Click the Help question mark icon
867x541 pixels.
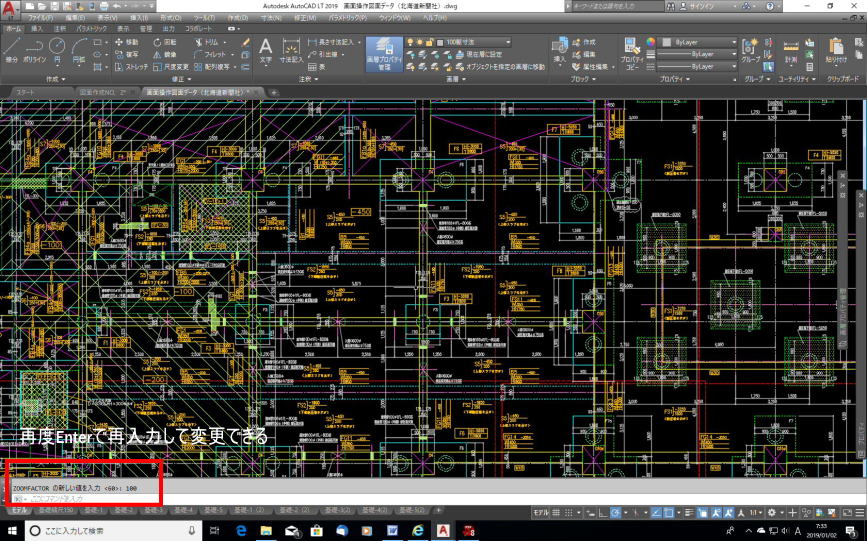770,6
